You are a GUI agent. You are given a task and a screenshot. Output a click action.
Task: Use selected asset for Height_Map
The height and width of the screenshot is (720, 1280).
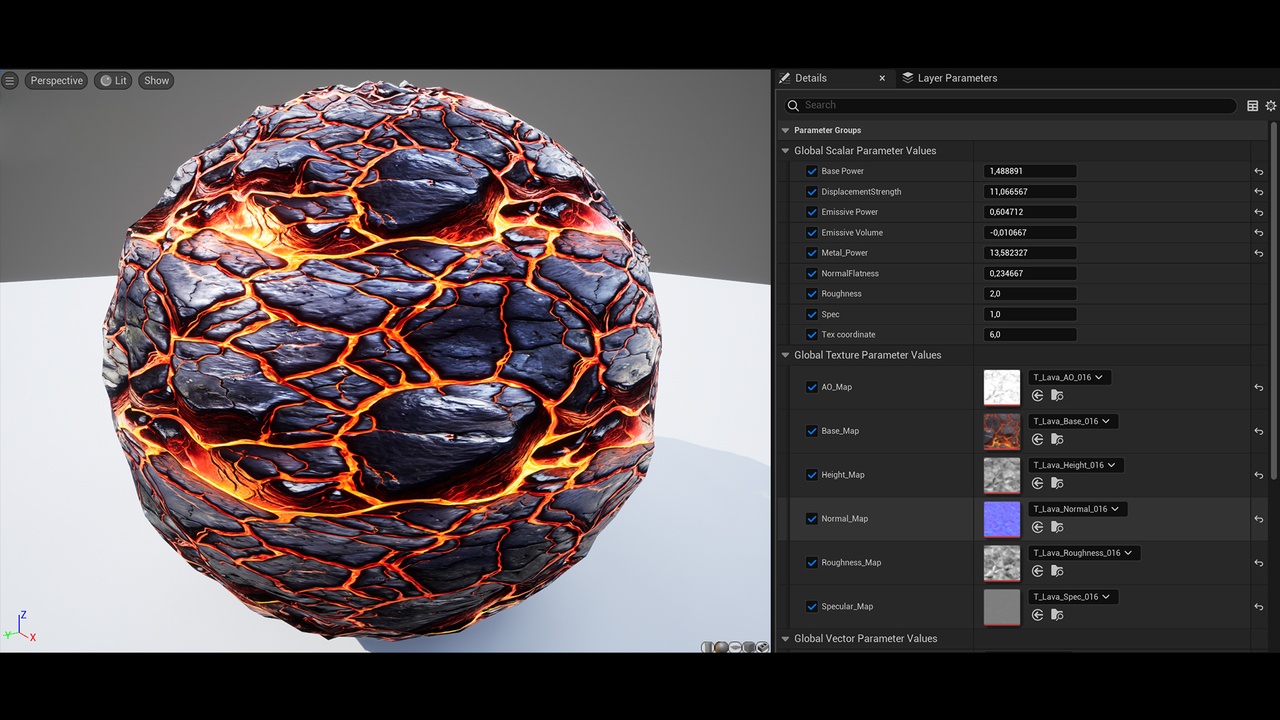[1037, 484]
